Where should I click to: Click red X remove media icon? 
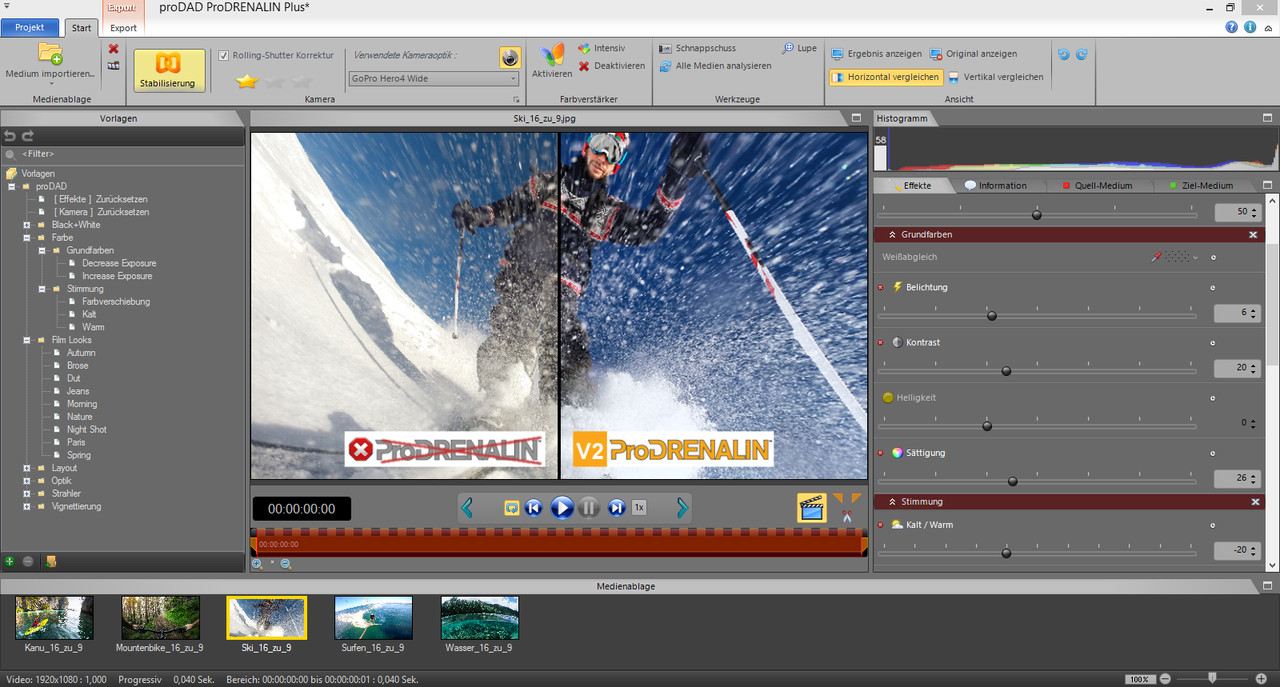tap(113, 48)
